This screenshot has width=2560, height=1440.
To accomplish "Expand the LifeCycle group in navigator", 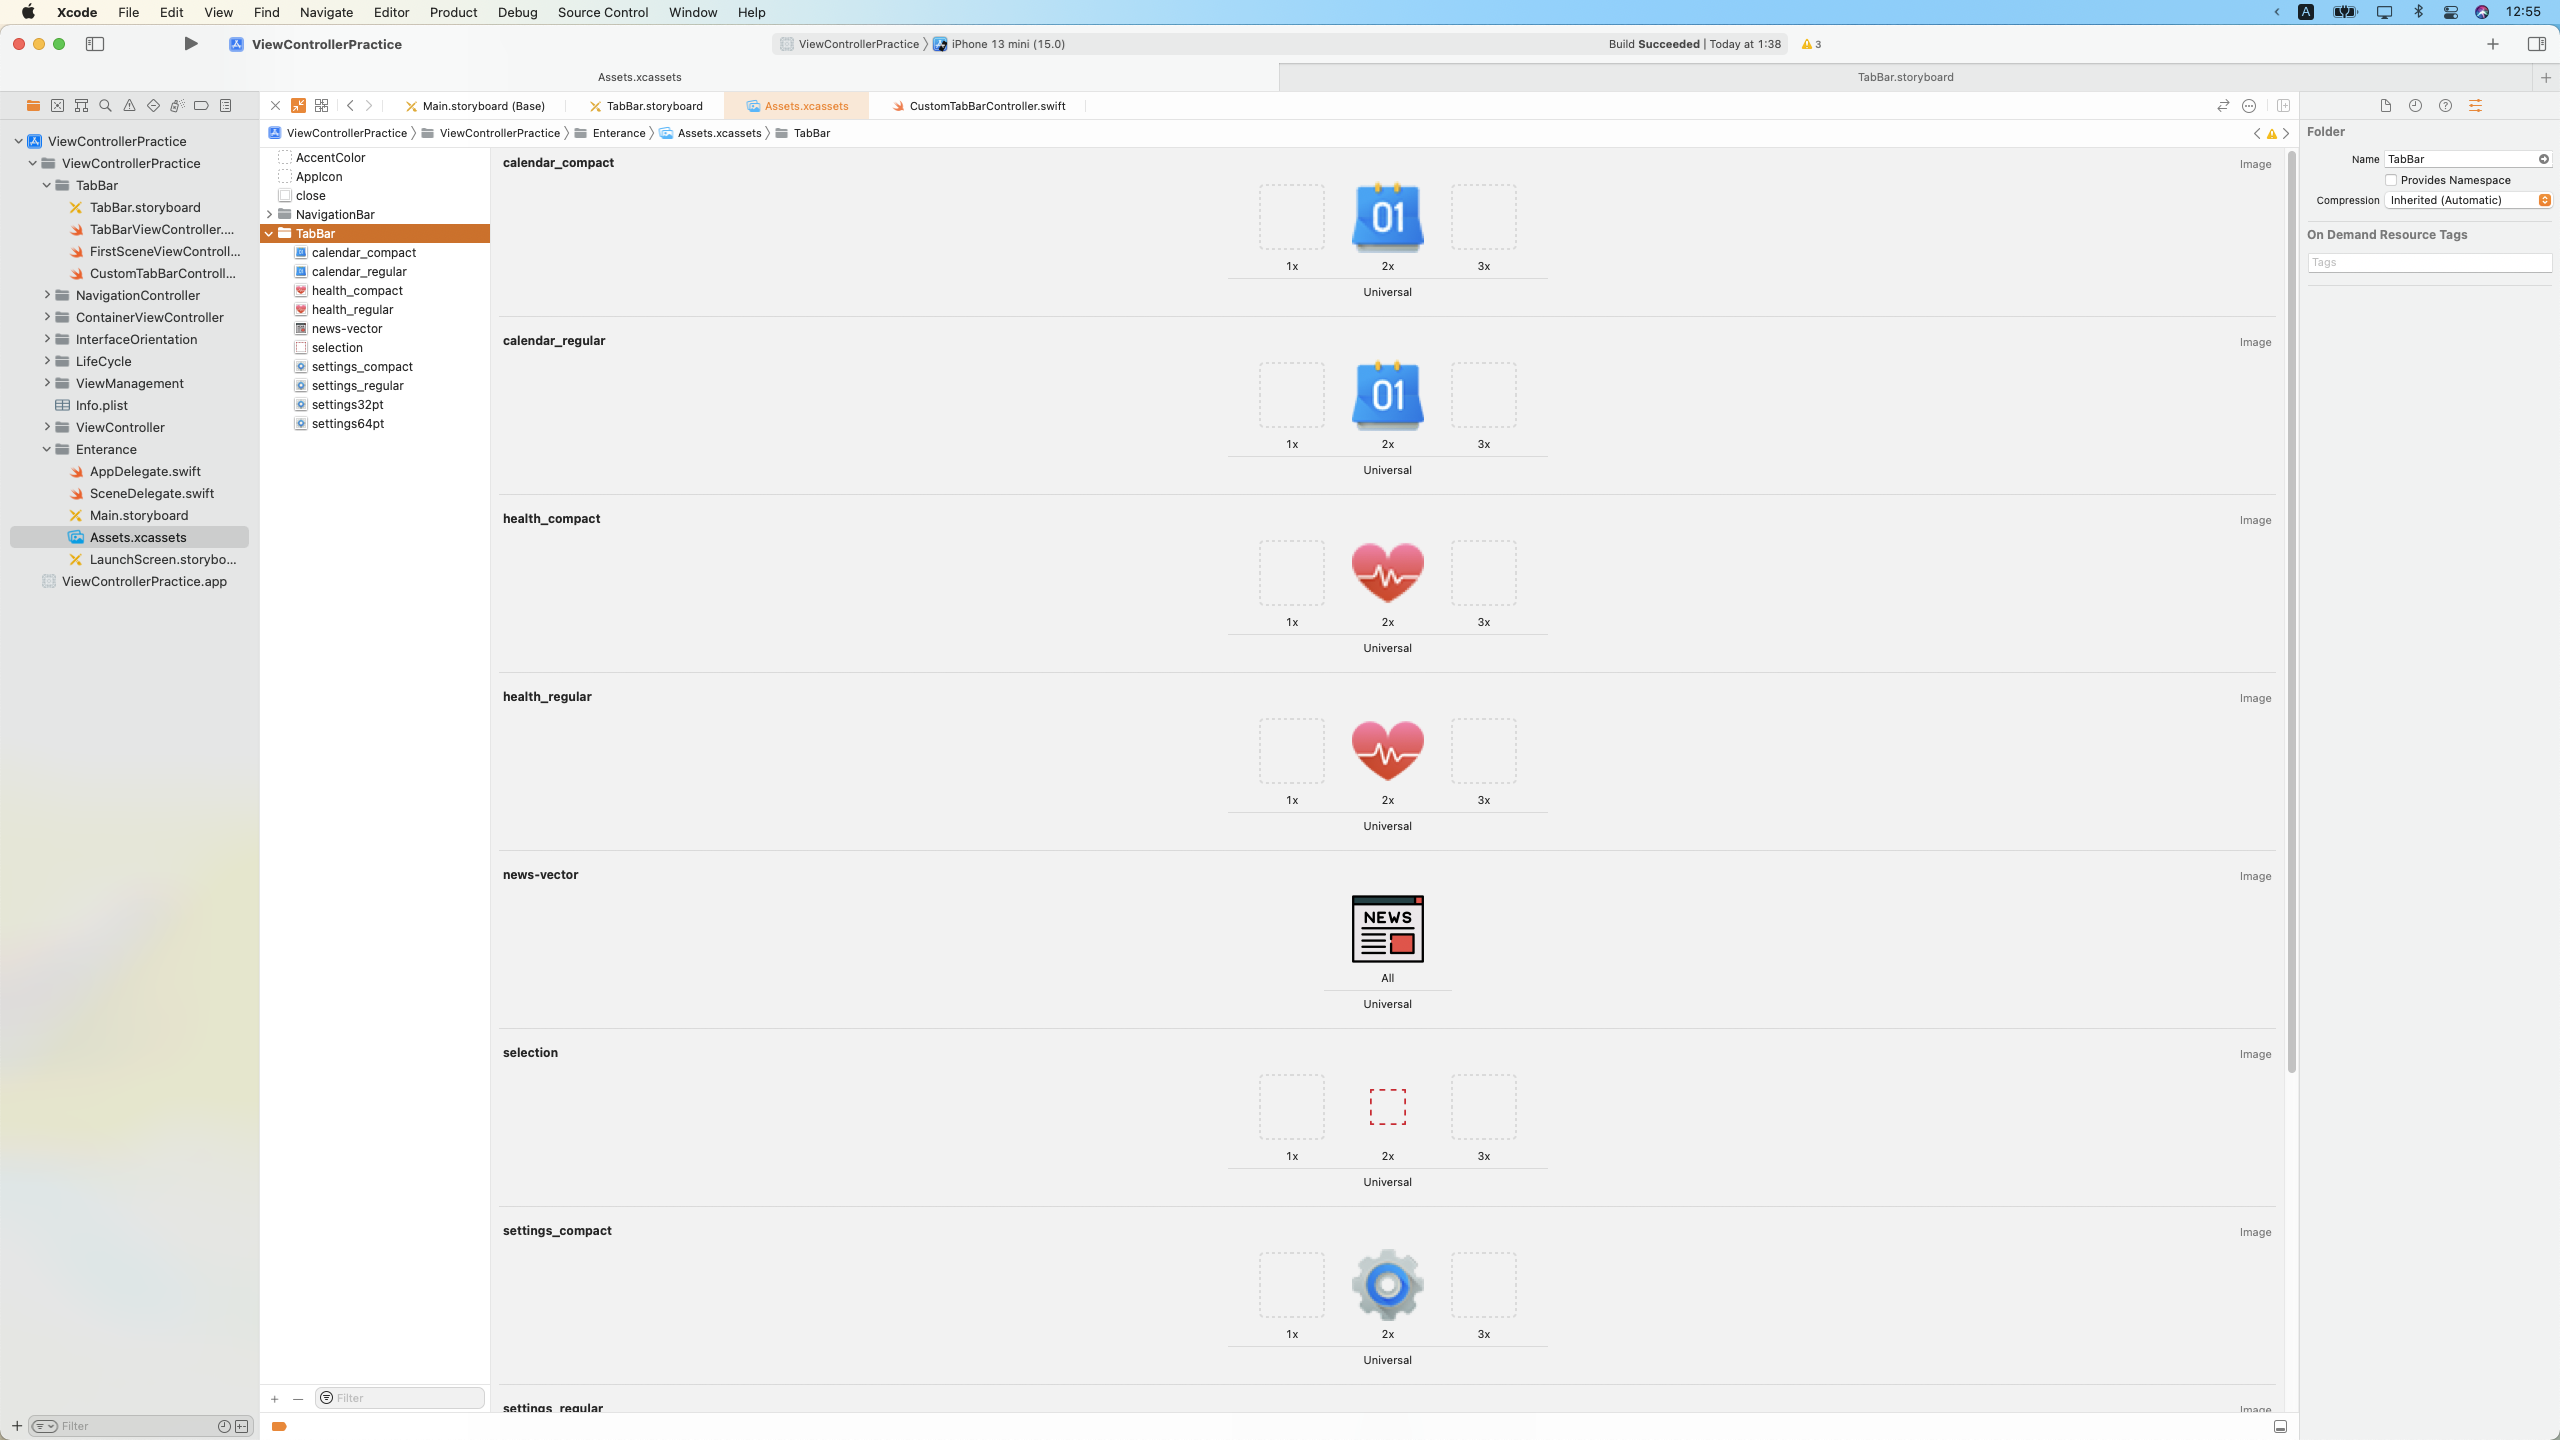I will click(47, 361).
